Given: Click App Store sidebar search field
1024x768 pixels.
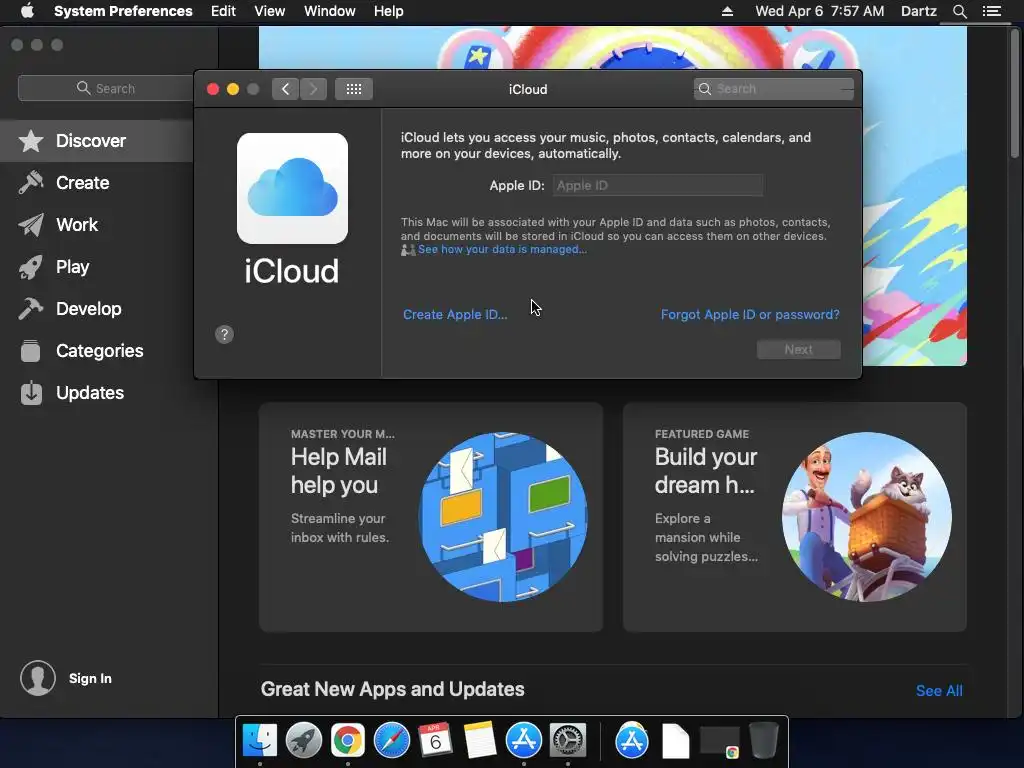Looking at the screenshot, I should pos(106,88).
